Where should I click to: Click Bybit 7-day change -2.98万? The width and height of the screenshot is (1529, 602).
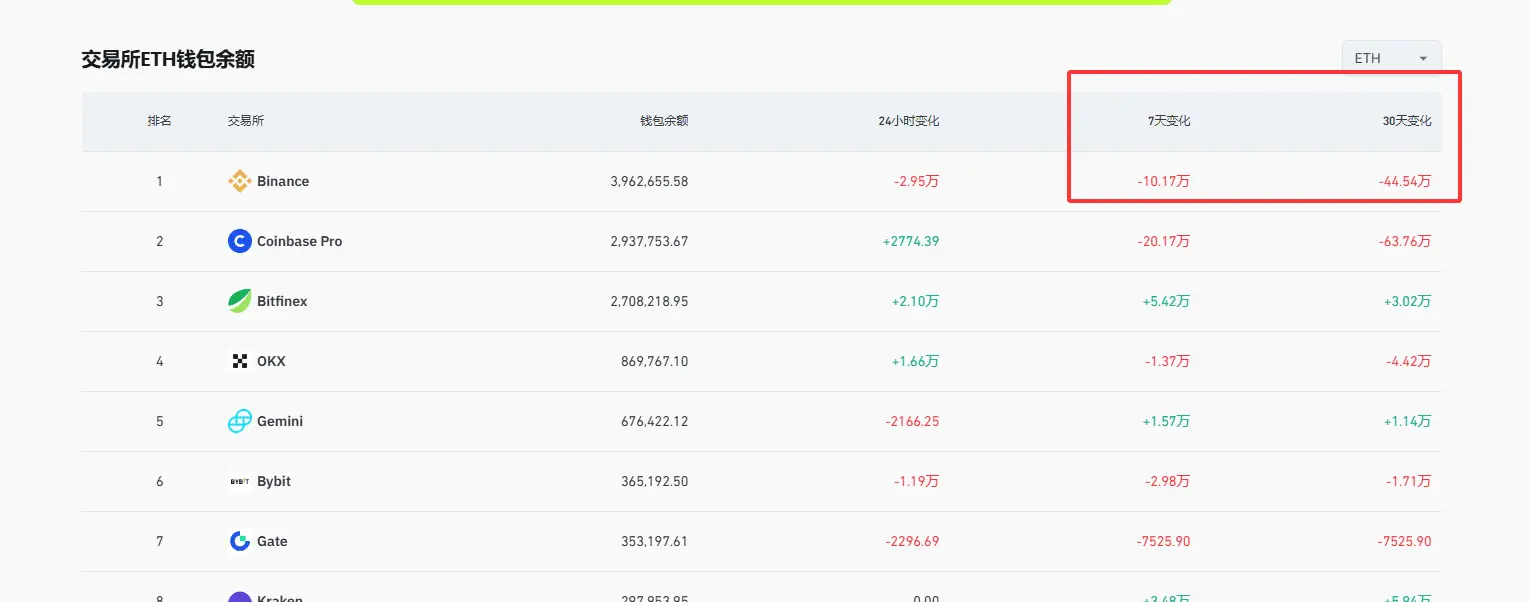[x=1168, y=481]
